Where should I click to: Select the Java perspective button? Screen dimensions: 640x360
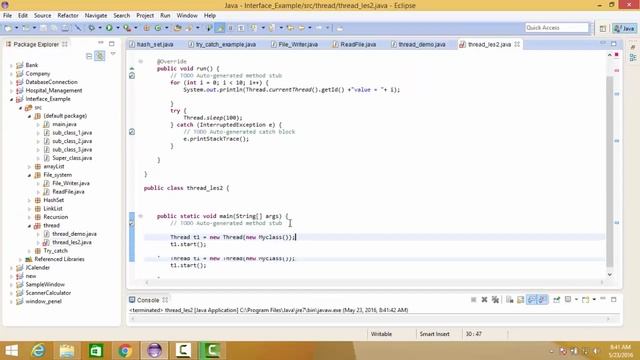pos(624,28)
